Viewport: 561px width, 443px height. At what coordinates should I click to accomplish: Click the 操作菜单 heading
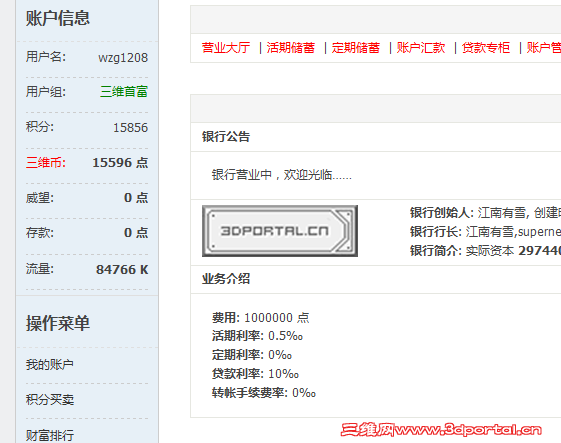tap(58, 323)
